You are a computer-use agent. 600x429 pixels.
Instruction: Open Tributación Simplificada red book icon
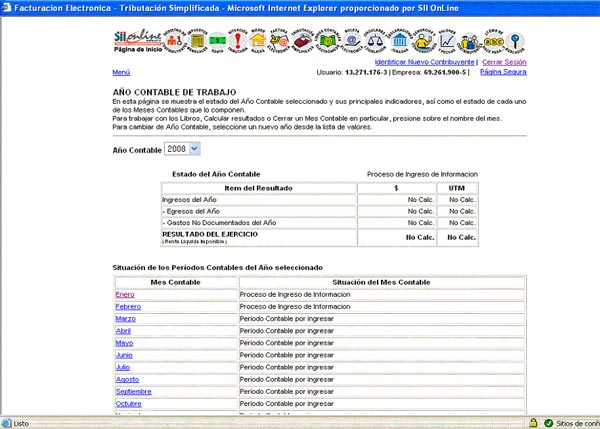[303, 41]
